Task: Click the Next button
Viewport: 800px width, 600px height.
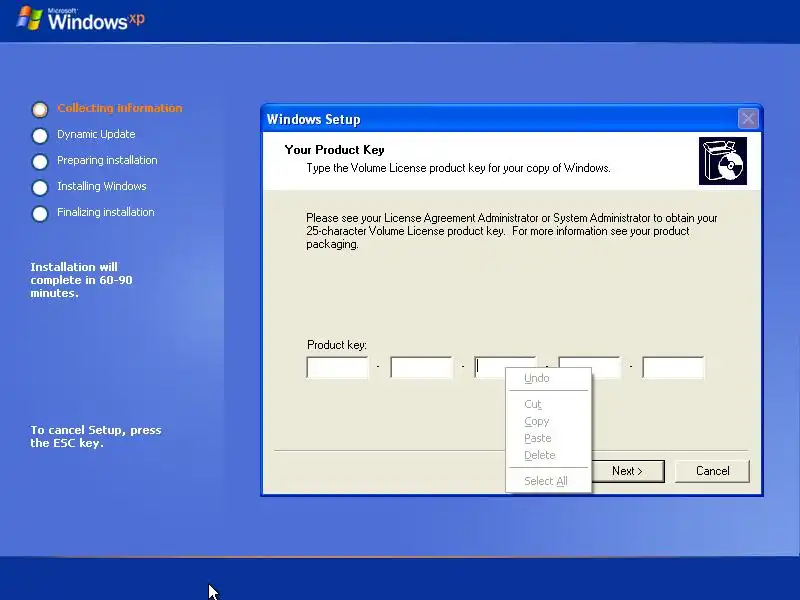Action: [628, 471]
